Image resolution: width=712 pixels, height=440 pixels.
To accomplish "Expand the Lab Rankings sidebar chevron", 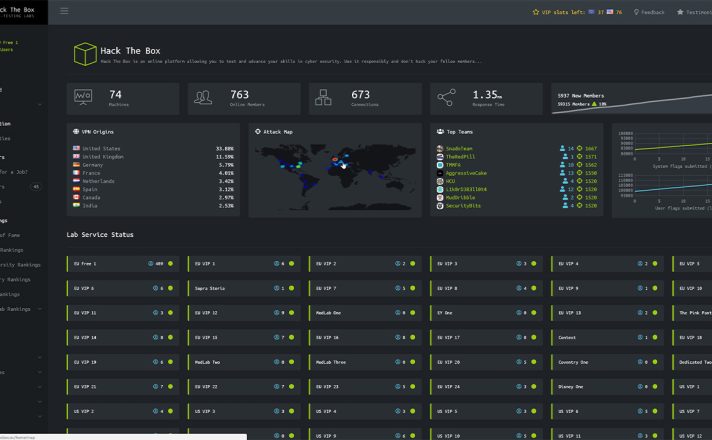I will 40,309.
